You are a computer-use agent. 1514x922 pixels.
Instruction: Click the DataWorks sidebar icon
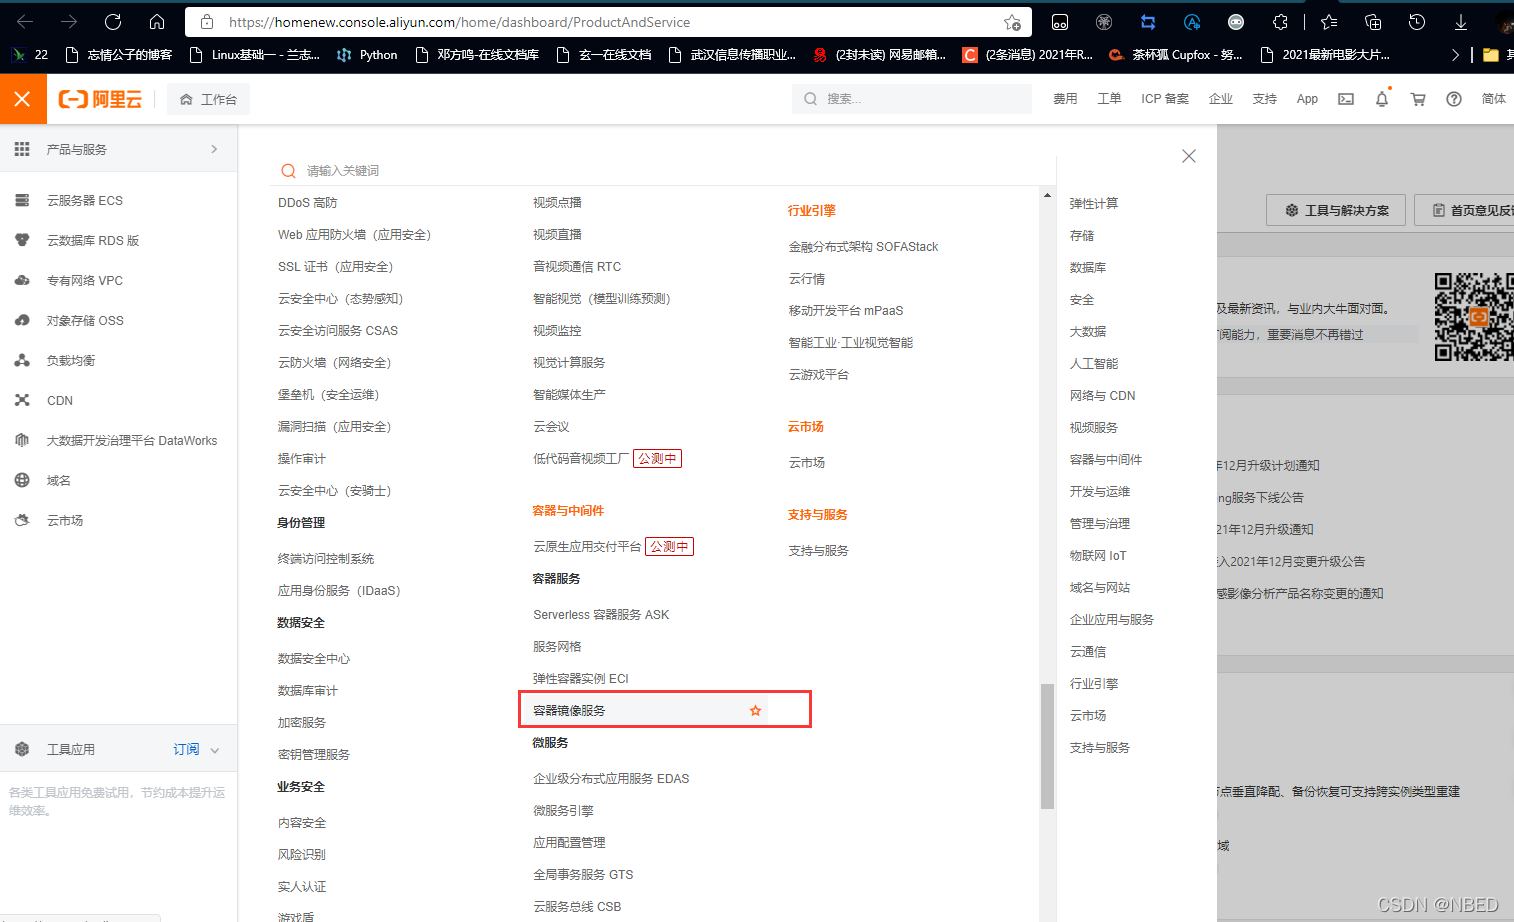(x=22, y=440)
